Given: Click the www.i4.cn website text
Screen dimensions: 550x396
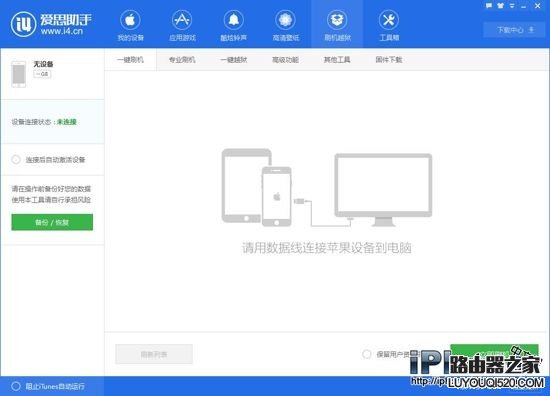Looking at the screenshot, I should [x=62, y=31].
